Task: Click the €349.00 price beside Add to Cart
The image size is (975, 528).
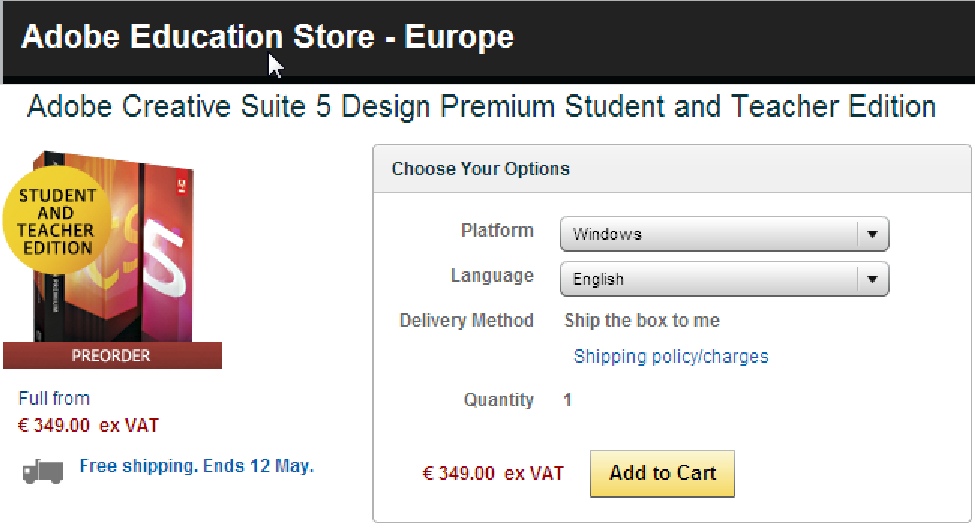Action: click(493, 473)
